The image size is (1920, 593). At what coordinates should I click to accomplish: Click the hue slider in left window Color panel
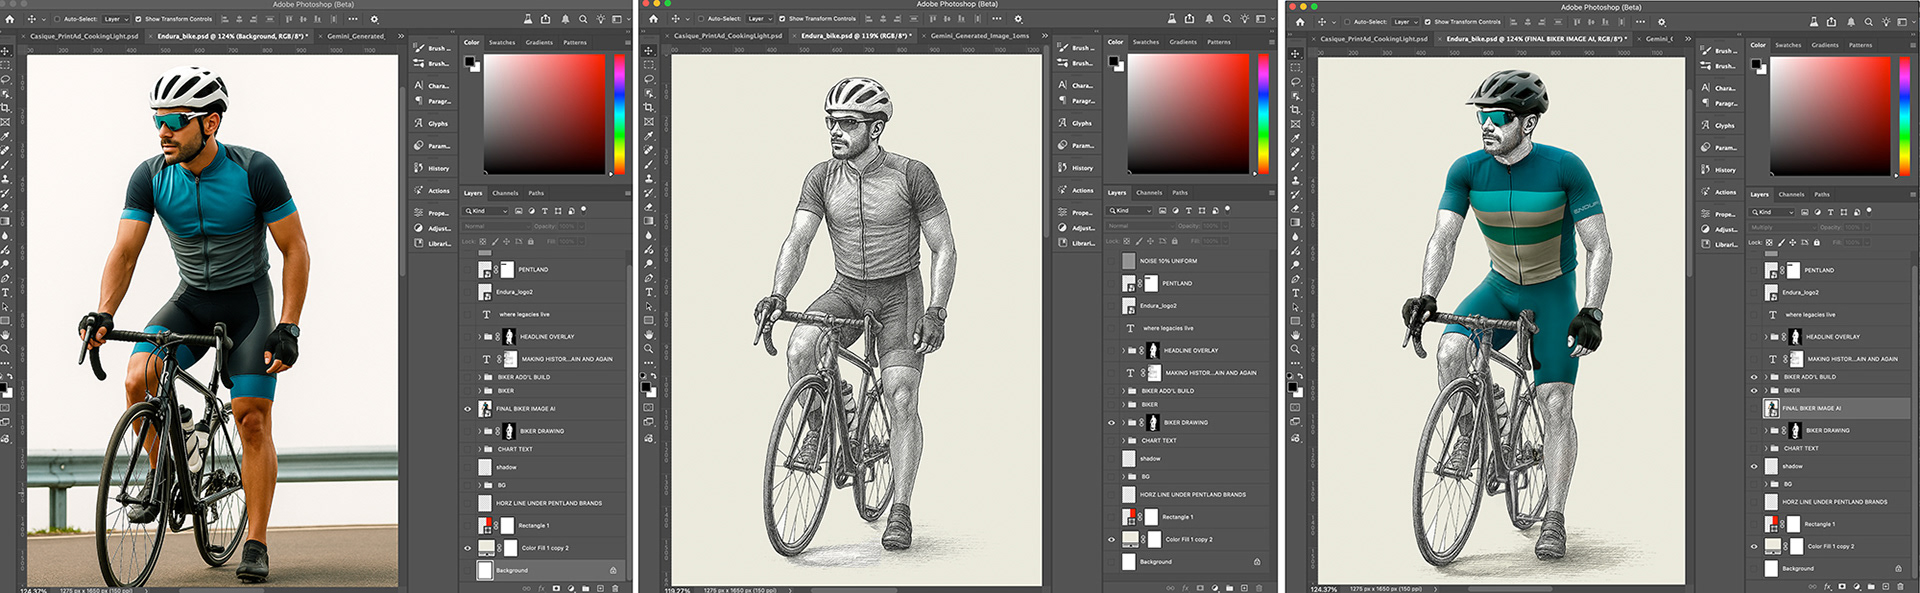point(620,113)
